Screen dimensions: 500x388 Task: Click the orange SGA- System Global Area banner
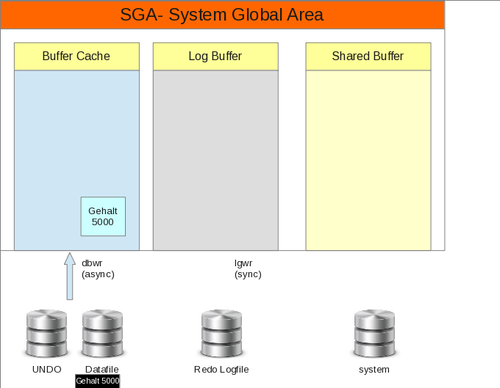pos(222,15)
